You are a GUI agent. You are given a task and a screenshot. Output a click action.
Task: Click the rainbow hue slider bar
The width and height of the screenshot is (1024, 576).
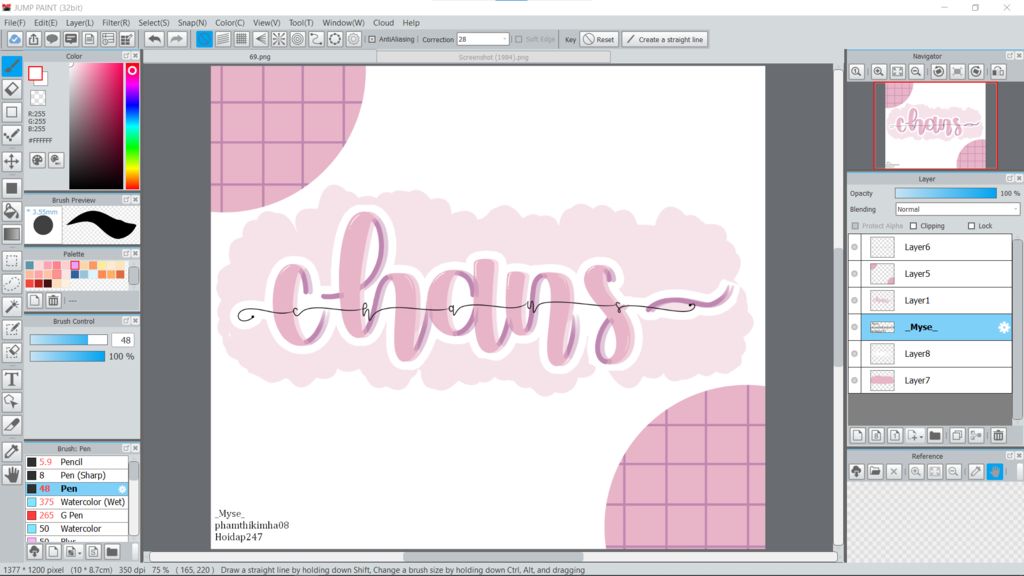click(x=132, y=126)
